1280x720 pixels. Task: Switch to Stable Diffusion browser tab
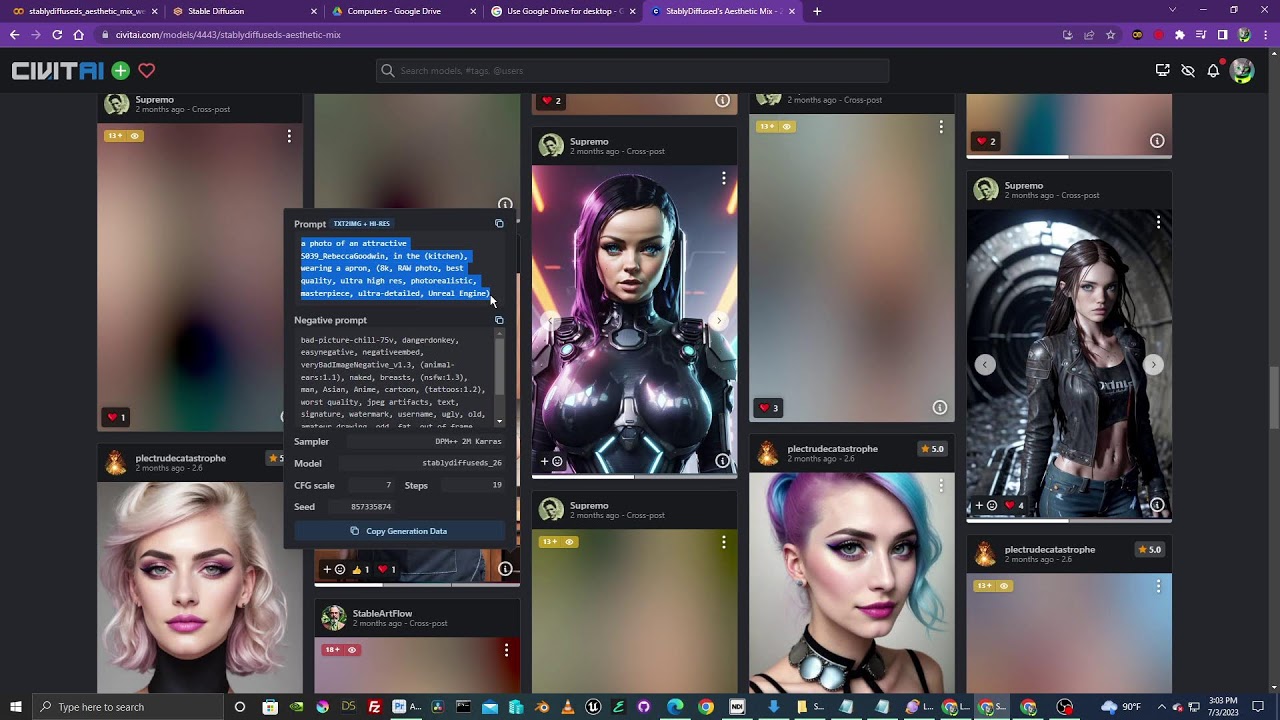[x=245, y=11]
